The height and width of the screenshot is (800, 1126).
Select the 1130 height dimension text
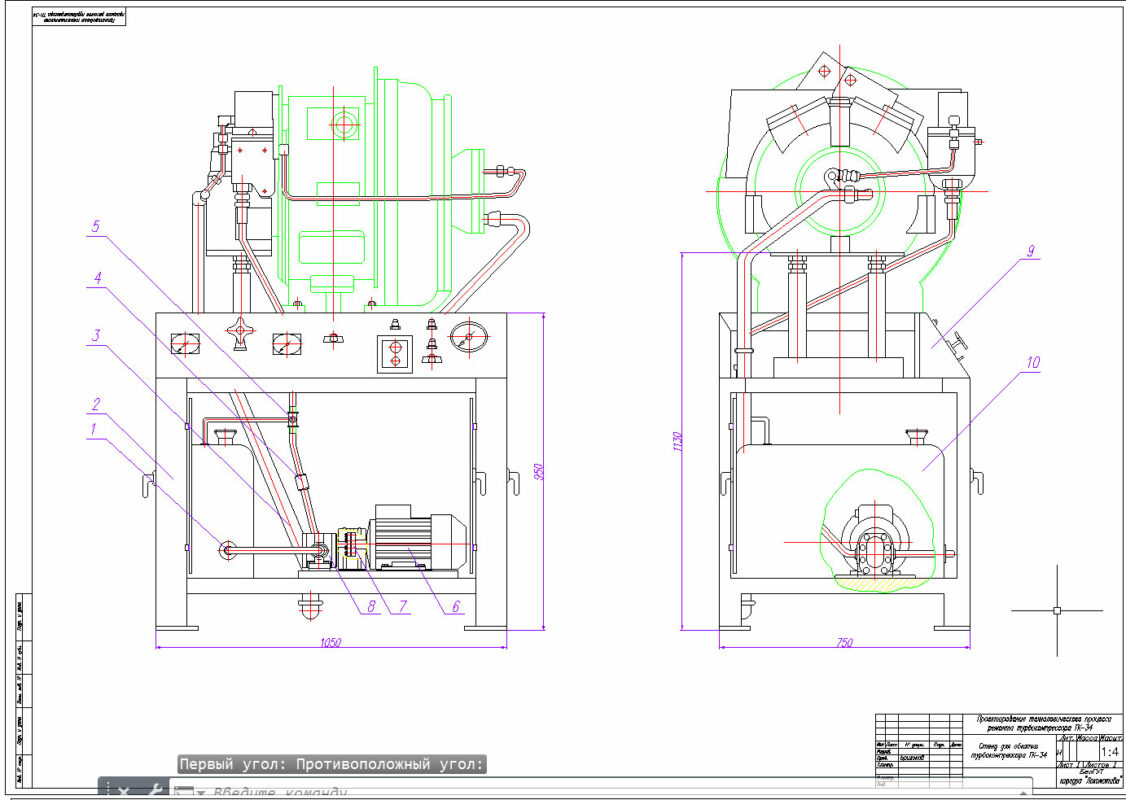677,441
